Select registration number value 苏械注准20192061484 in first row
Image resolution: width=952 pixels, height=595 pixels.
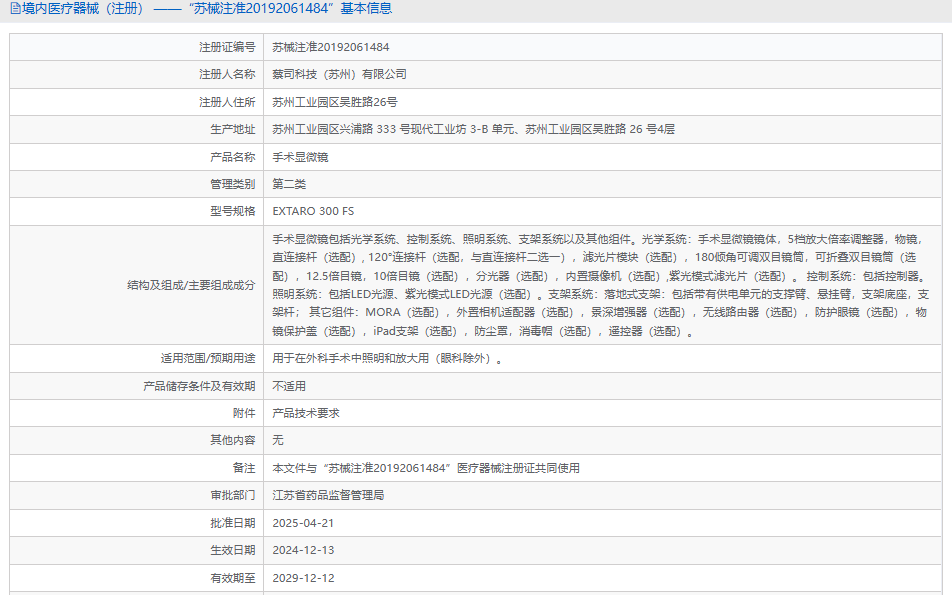point(331,47)
